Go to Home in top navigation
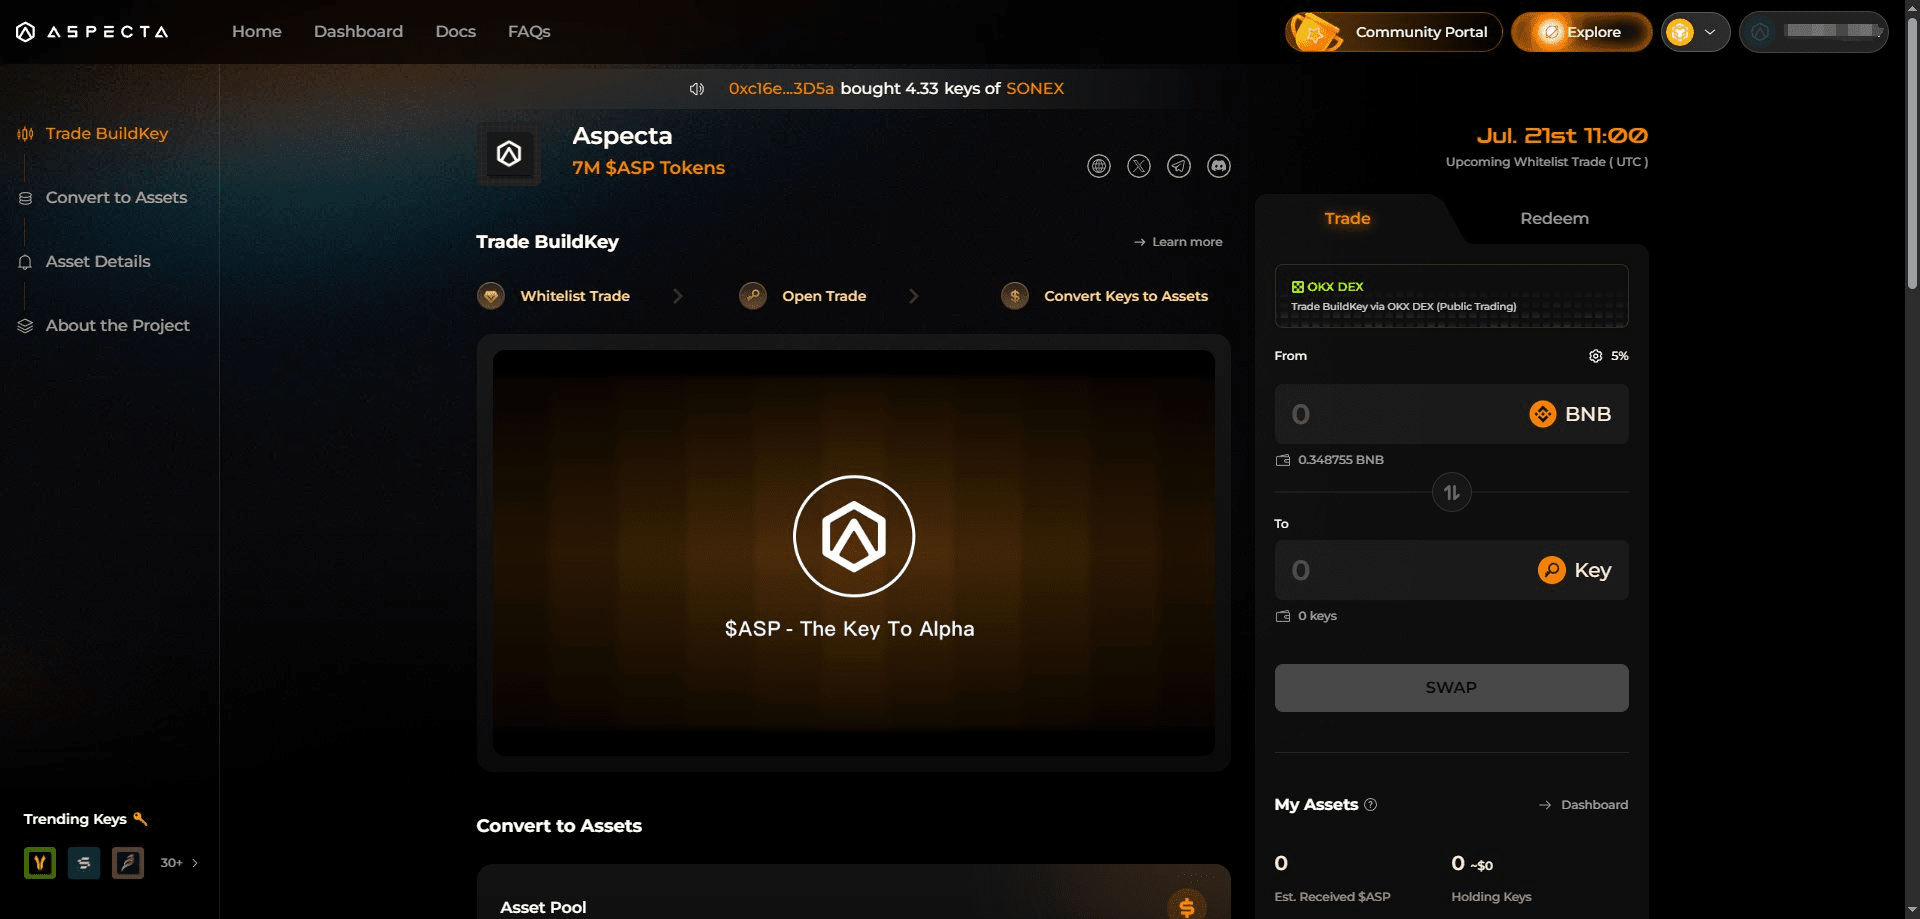 257,32
